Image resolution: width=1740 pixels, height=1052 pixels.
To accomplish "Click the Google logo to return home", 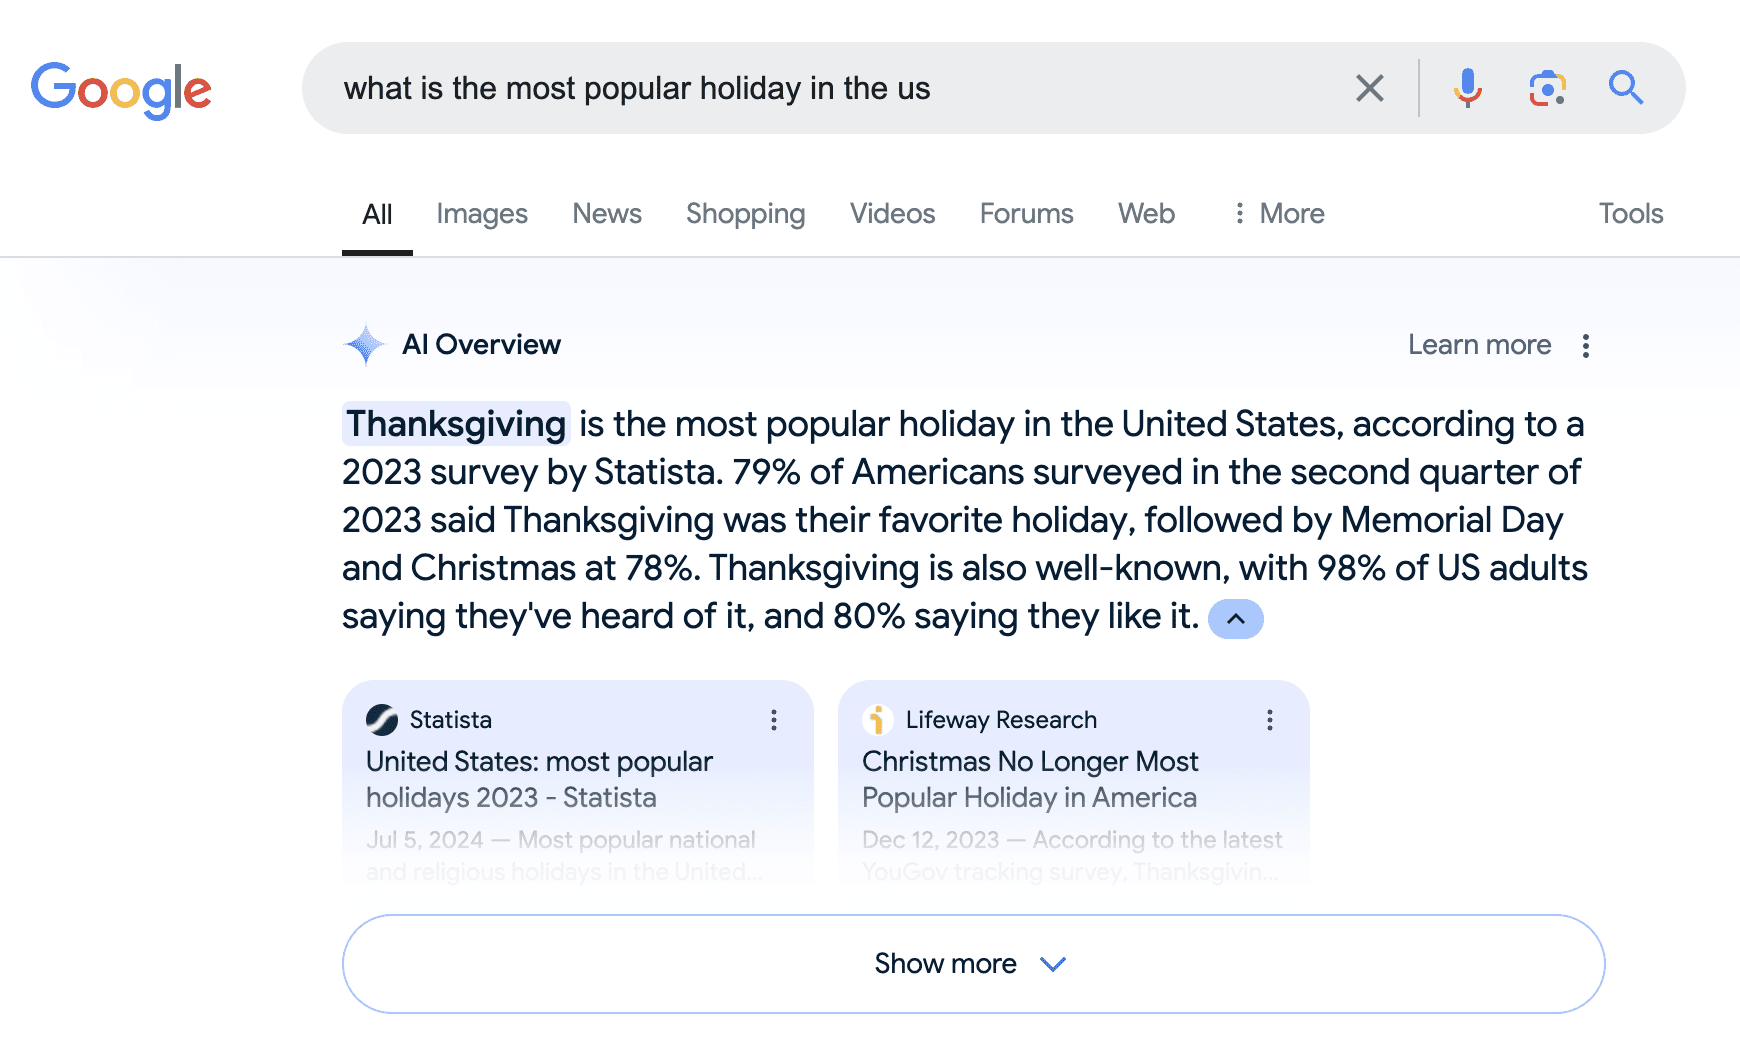I will (x=121, y=90).
